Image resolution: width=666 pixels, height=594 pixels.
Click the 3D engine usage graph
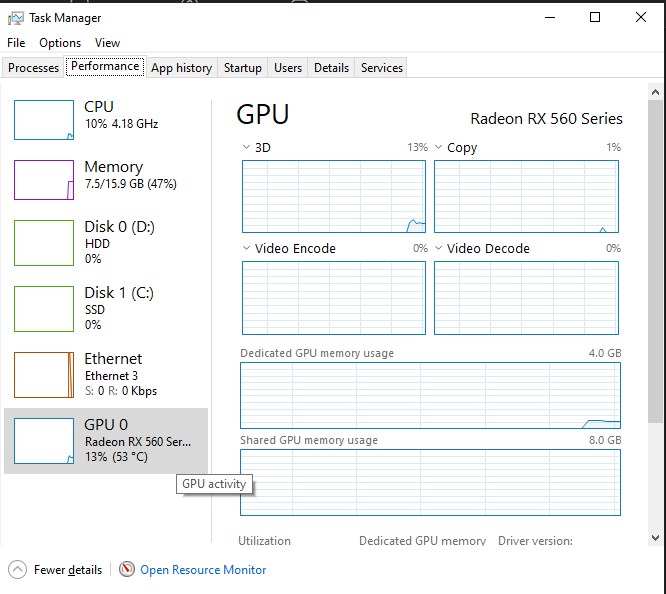click(x=334, y=196)
